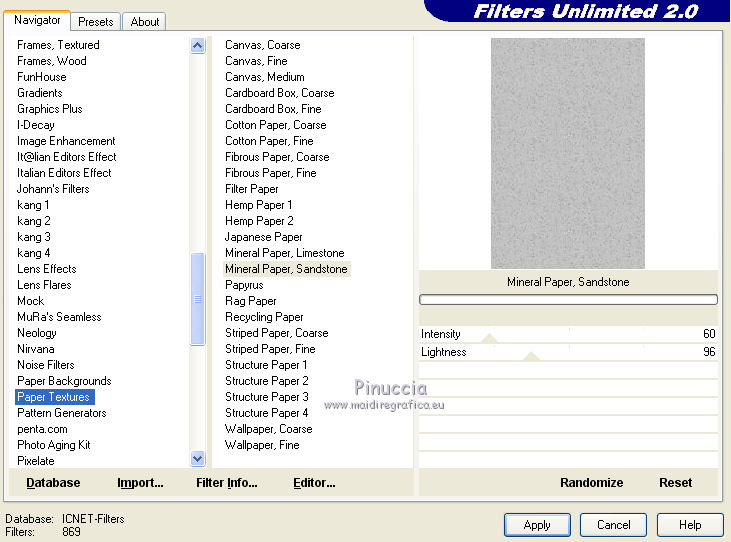The image size is (731, 542).
Task: Click Randomize
Action: point(592,483)
